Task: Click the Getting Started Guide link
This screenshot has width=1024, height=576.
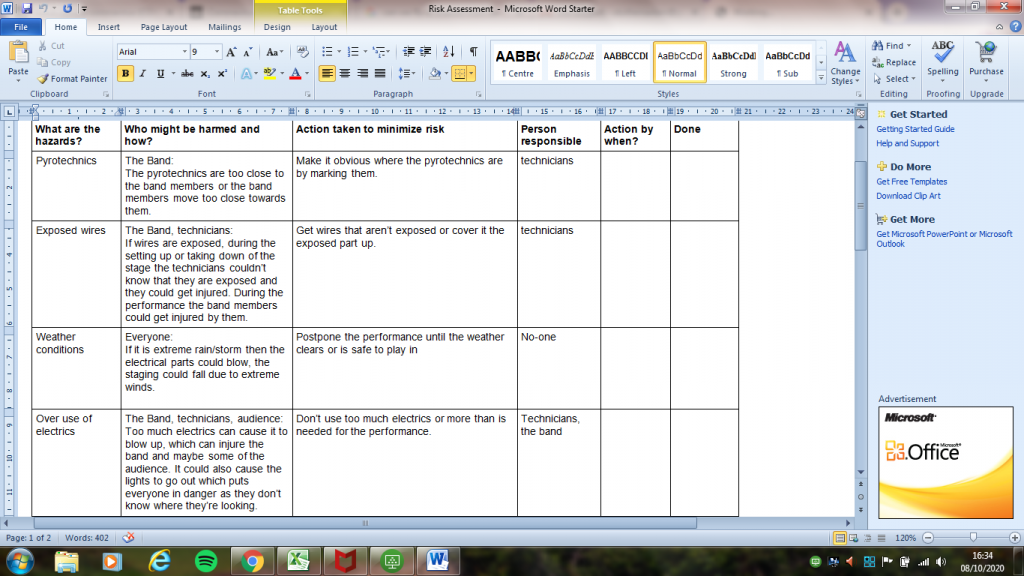Action: [x=915, y=129]
